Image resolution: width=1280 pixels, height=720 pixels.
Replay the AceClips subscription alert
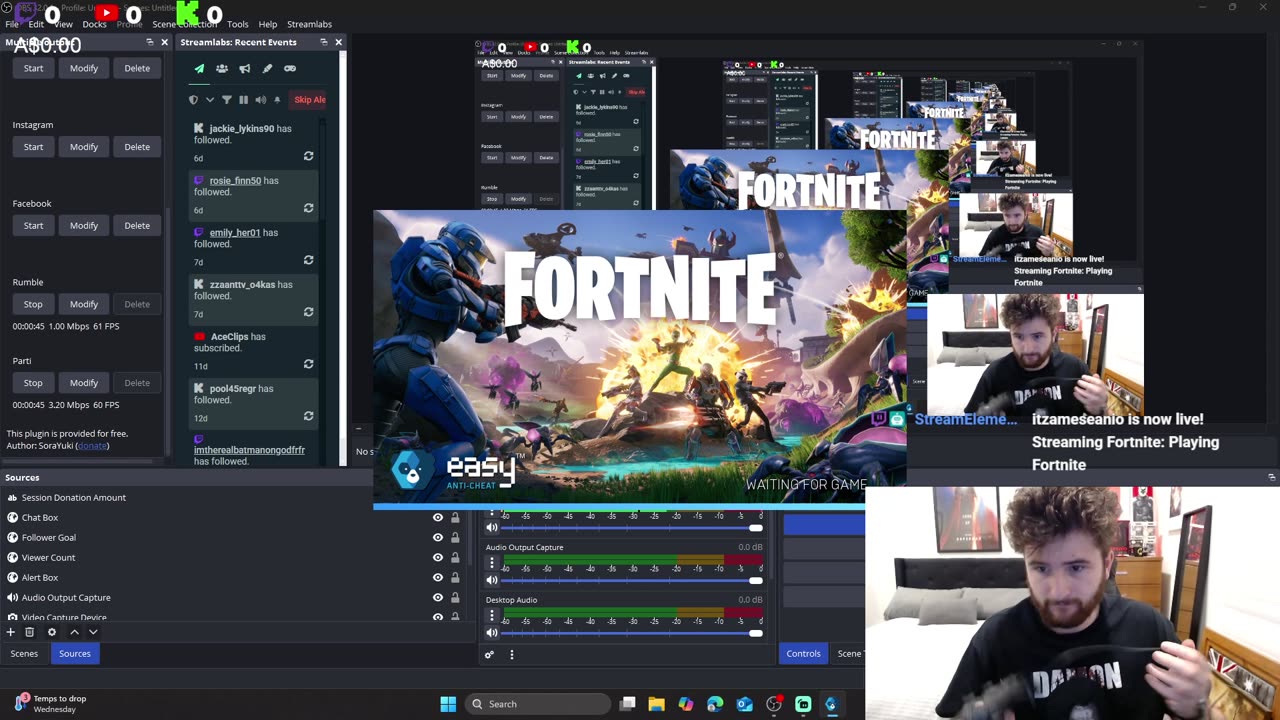(x=308, y=364)
